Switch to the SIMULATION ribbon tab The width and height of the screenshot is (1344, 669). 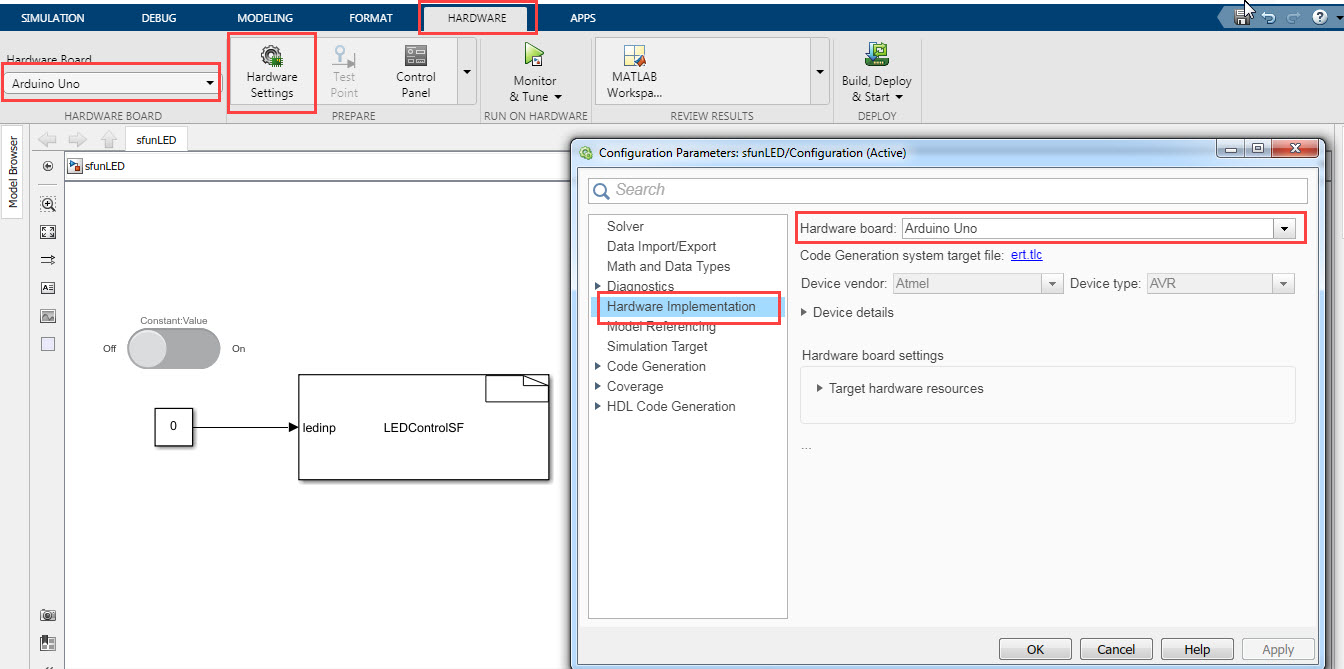53,17
